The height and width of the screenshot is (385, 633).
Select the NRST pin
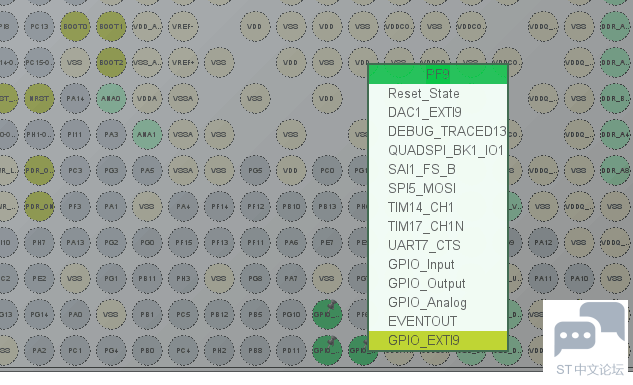tap(39, 98)
